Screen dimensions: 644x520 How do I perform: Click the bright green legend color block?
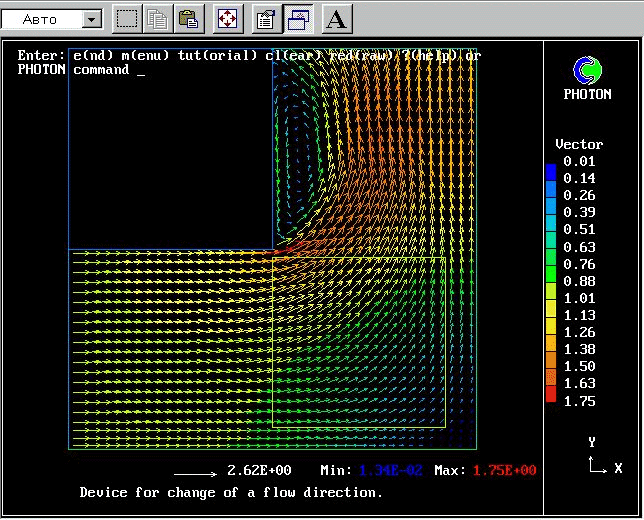click(x=551, y=274)
